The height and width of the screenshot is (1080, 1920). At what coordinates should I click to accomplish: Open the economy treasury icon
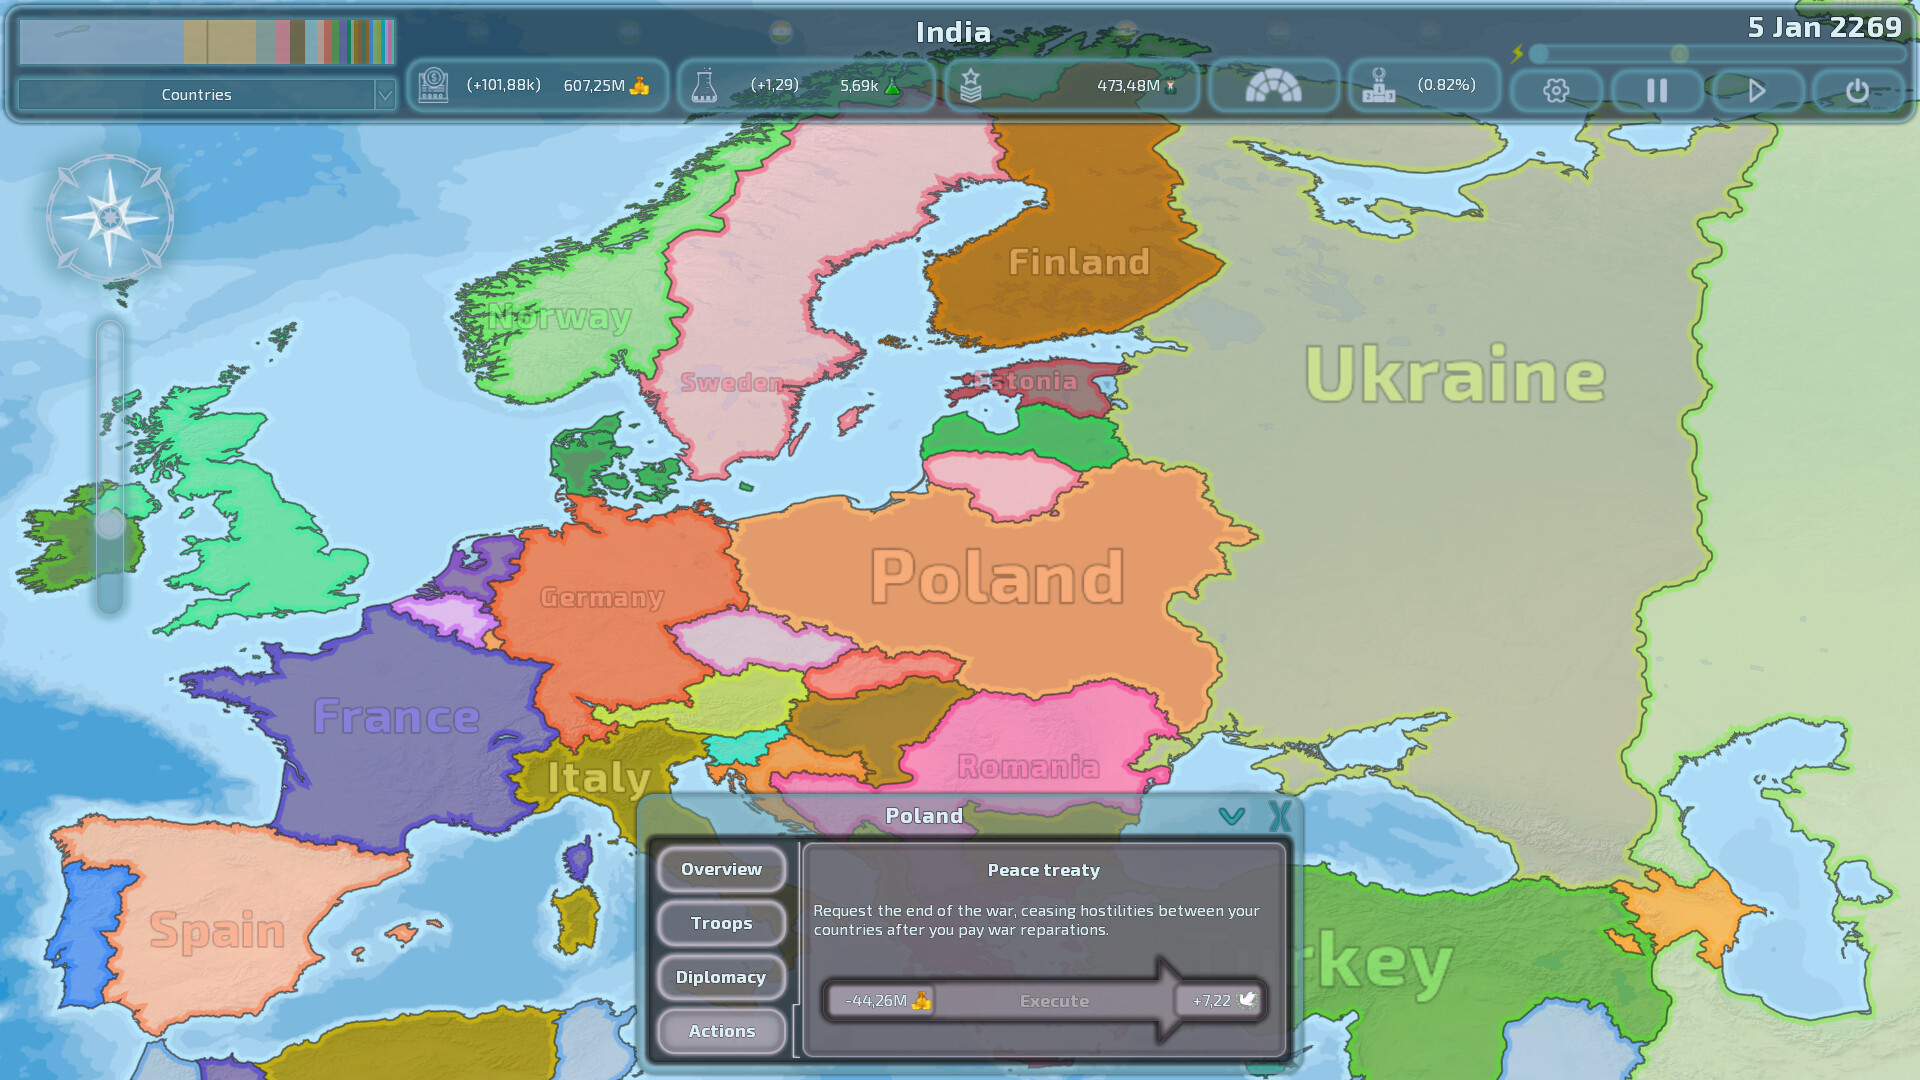[433, 86]
